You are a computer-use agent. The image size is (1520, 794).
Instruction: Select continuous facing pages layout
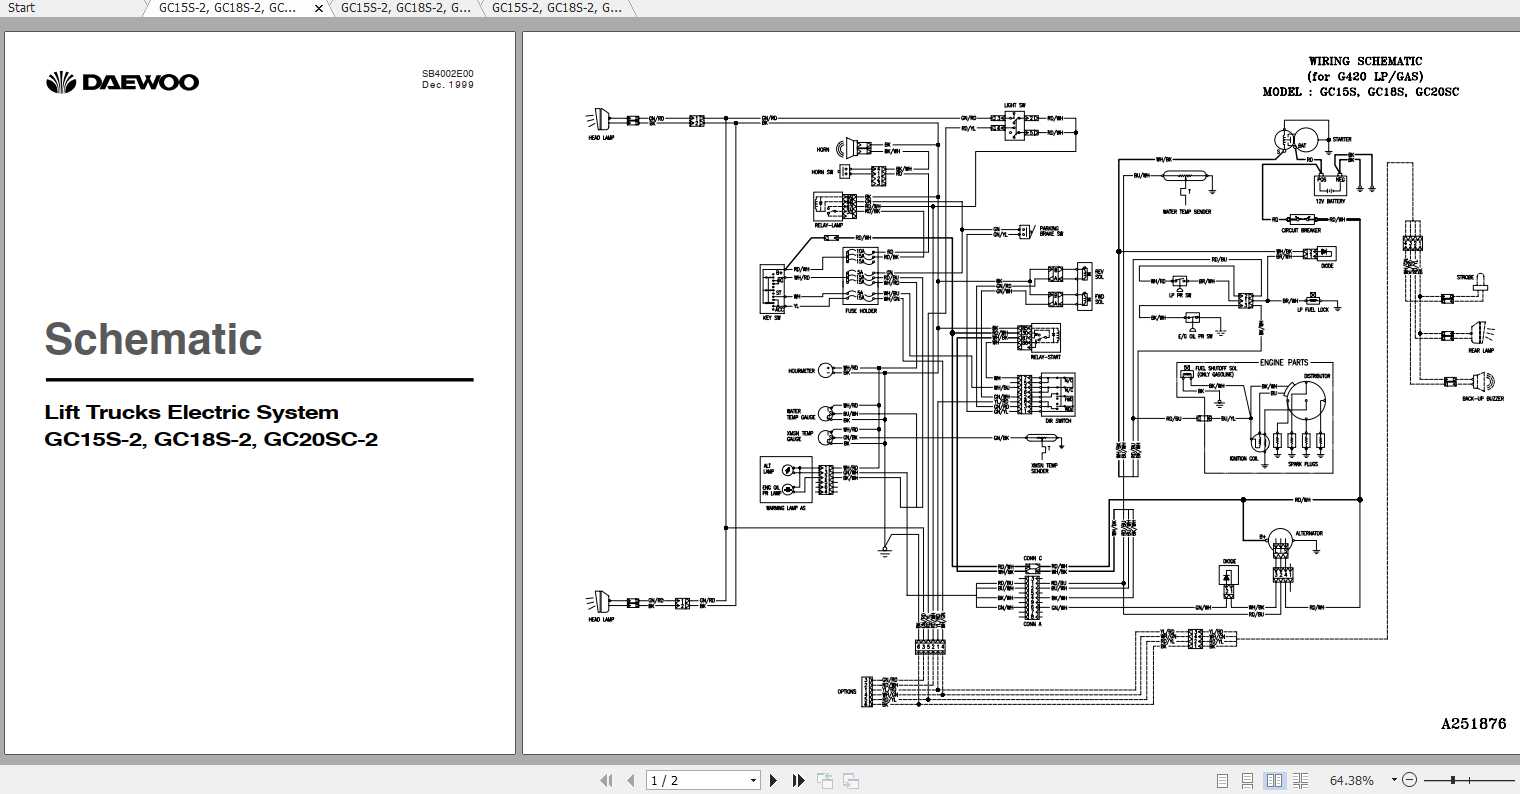pyautogui.click(x=1300, y=780)
